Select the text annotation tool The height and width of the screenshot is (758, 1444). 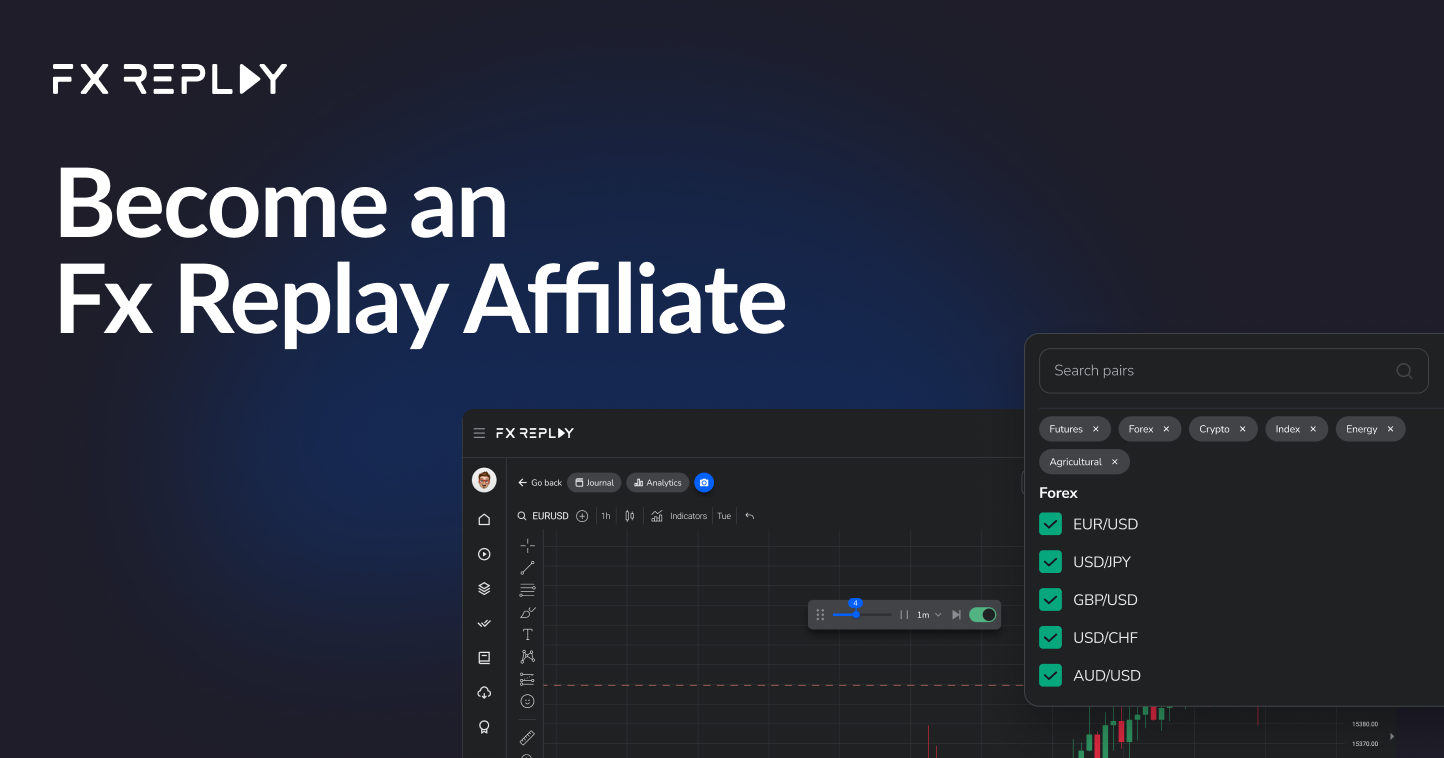click(527, 633)
